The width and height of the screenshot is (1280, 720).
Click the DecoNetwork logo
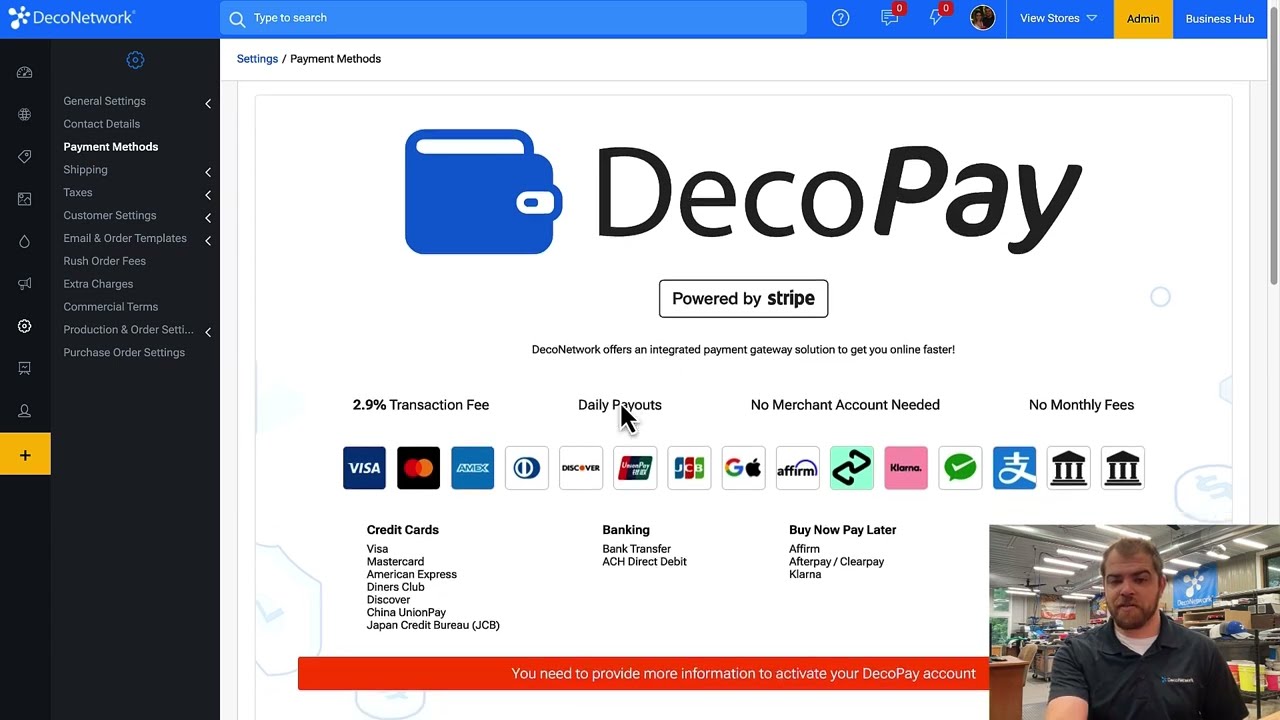[x=70, y=17]
